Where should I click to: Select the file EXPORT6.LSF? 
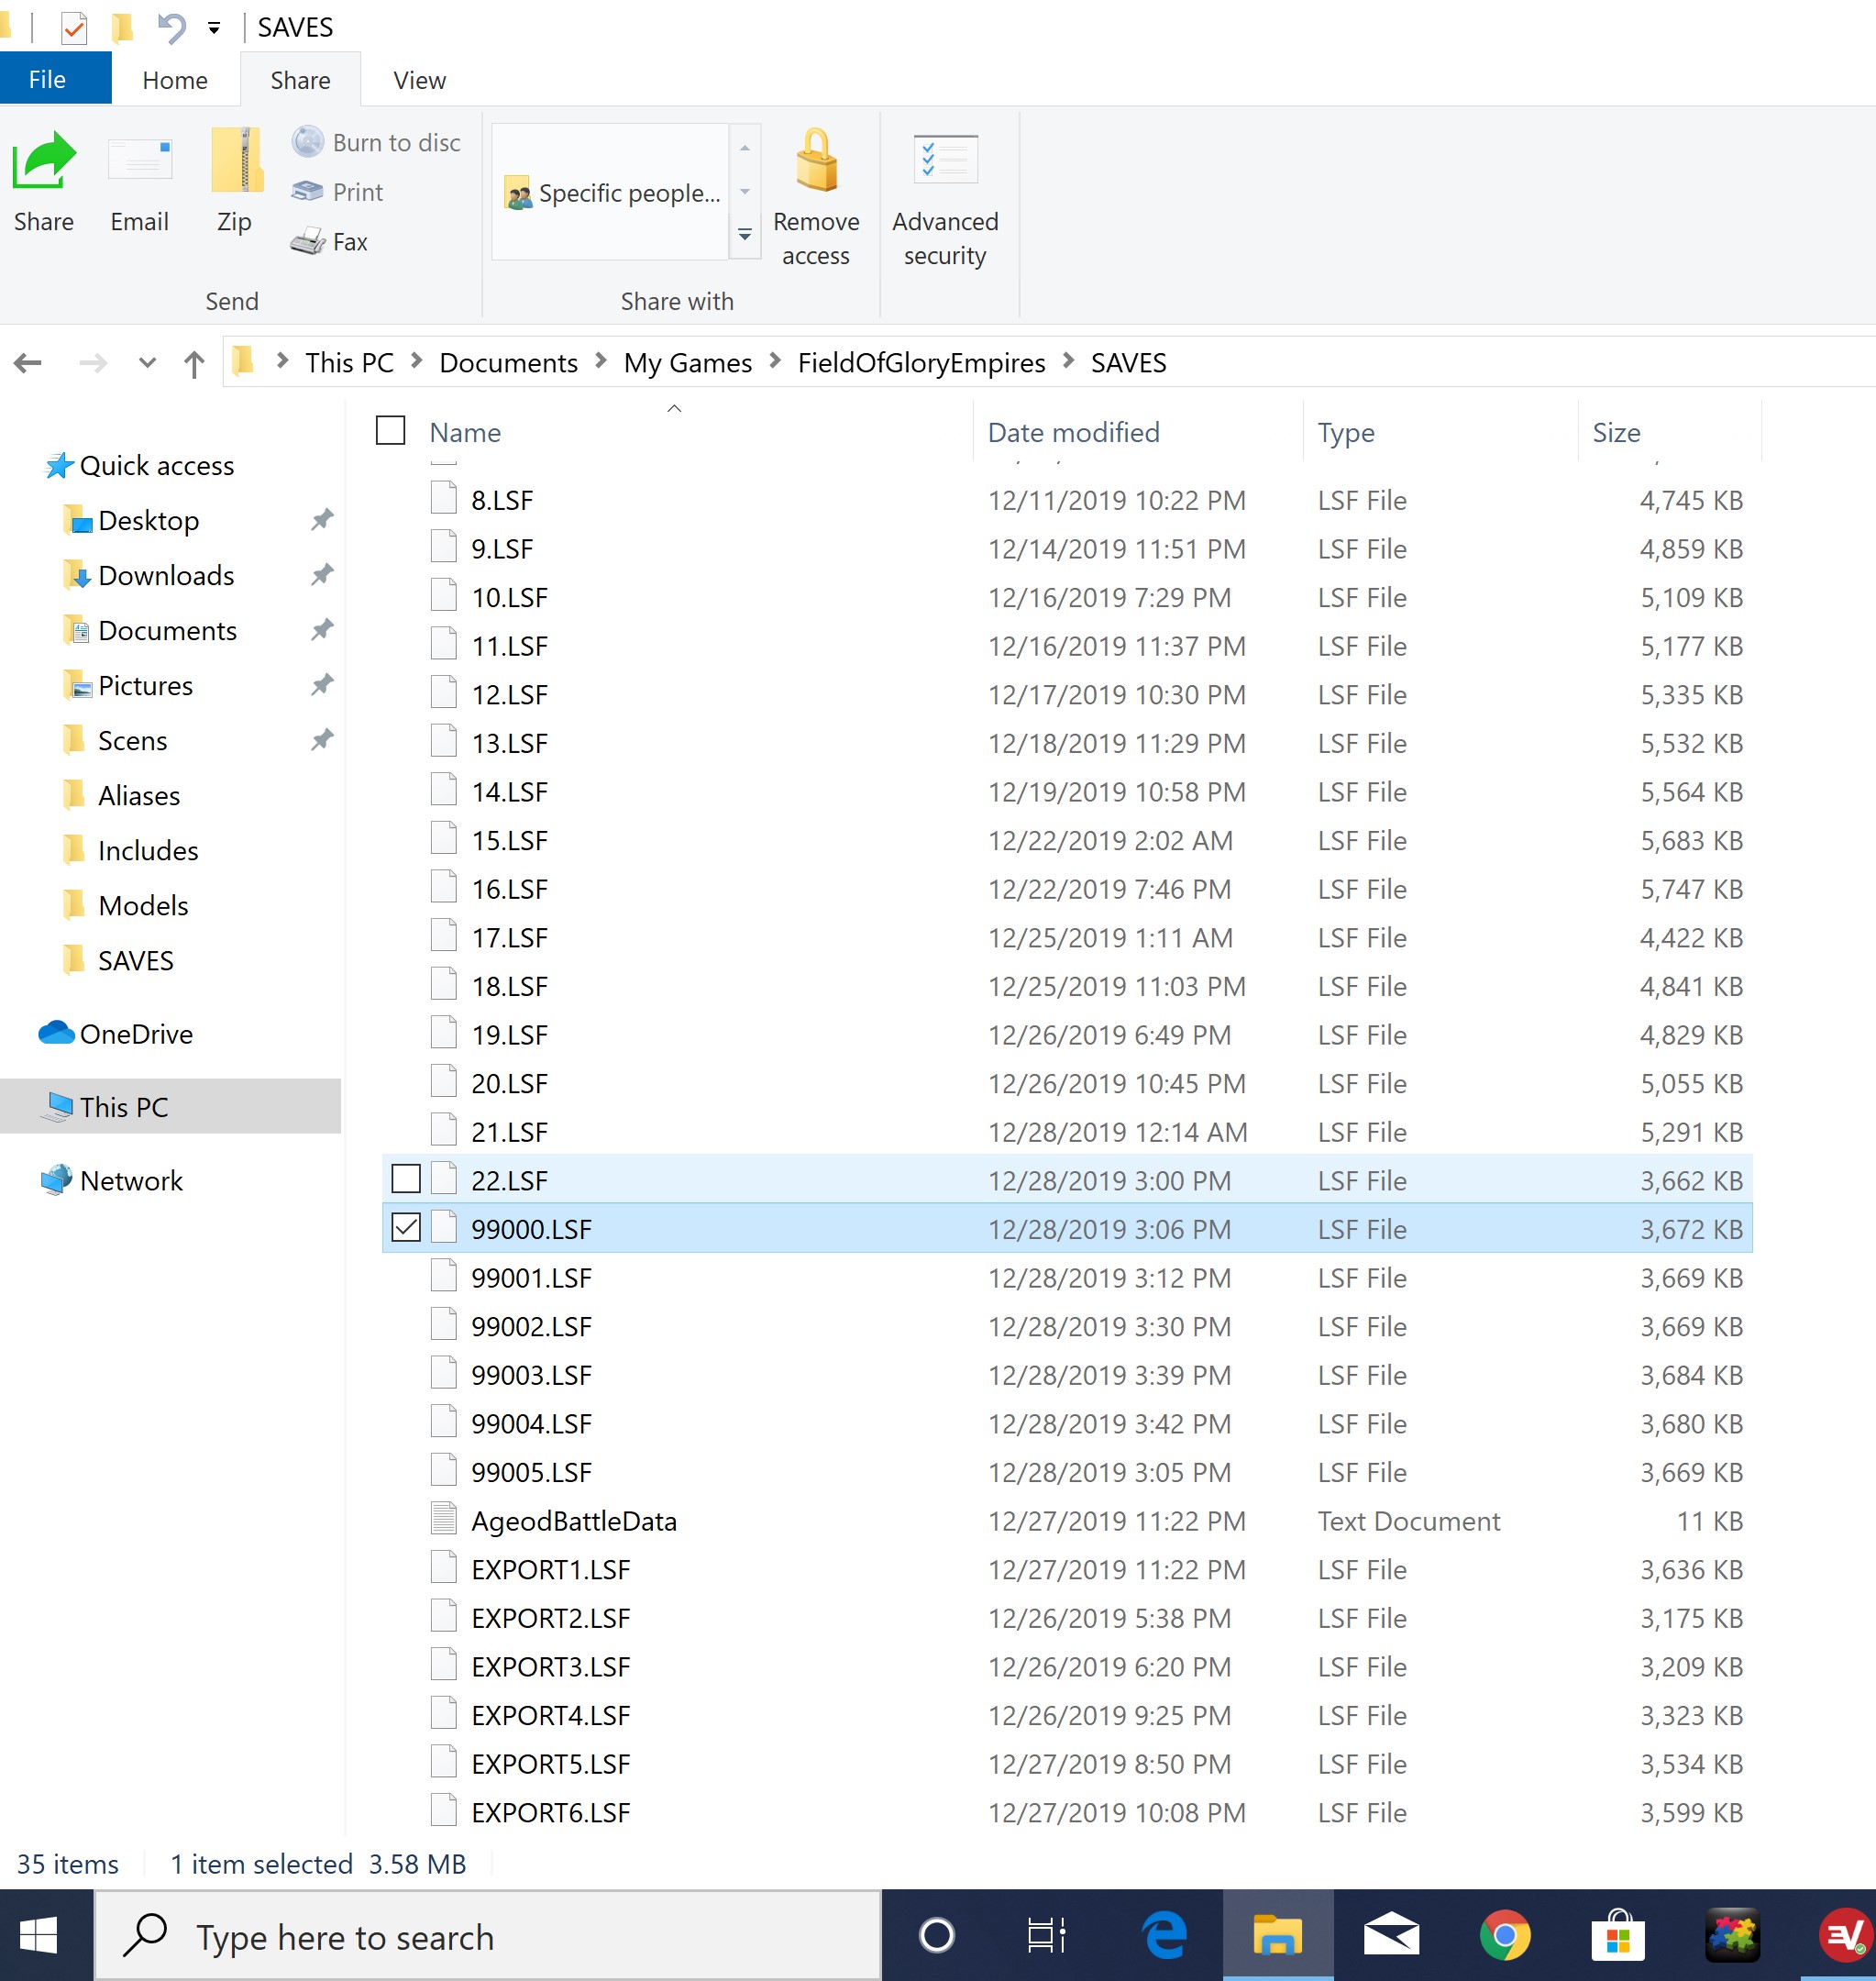(x=550, y=1813)
